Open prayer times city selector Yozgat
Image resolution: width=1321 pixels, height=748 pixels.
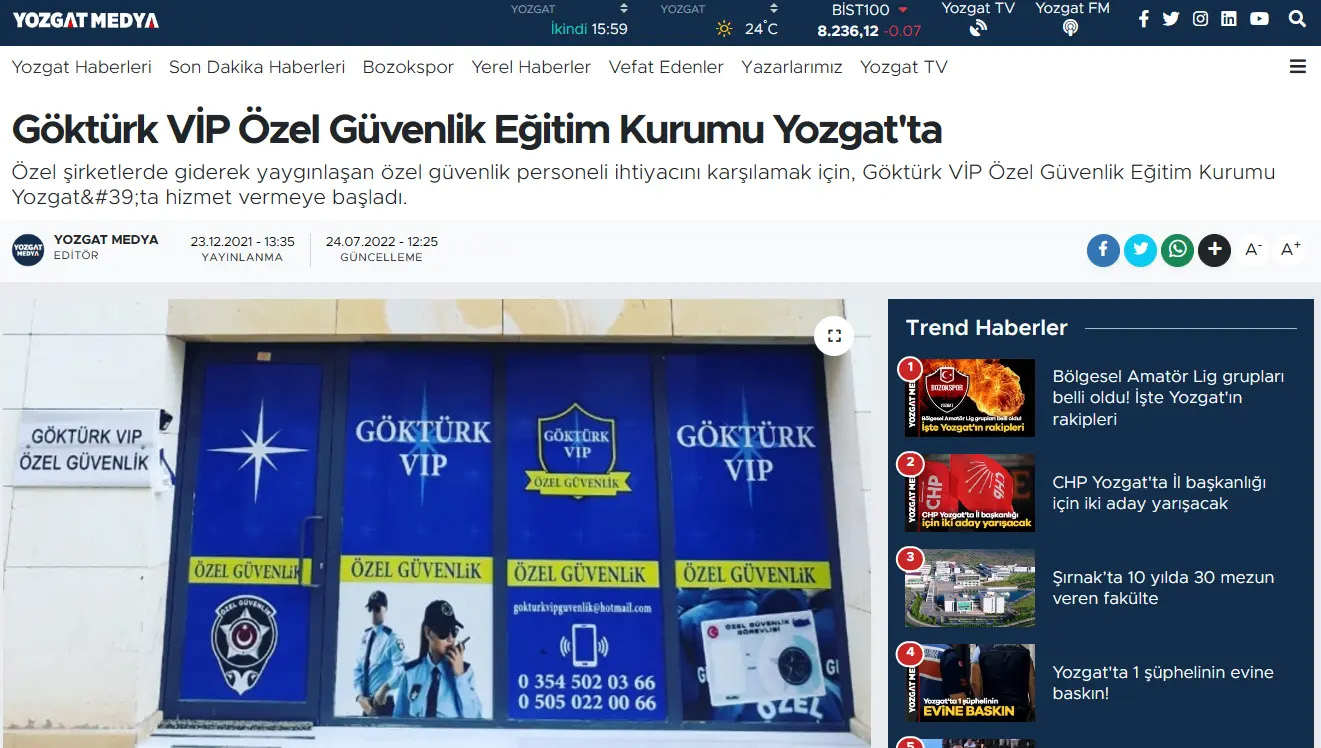pyautogui.click(x=569, y=9)
